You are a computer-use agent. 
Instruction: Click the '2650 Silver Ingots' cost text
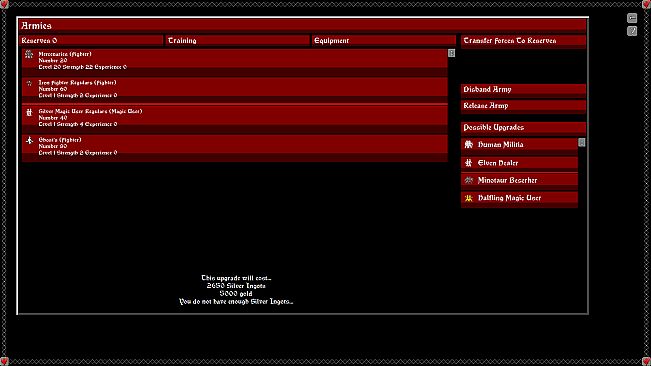[x=236, y=286]
